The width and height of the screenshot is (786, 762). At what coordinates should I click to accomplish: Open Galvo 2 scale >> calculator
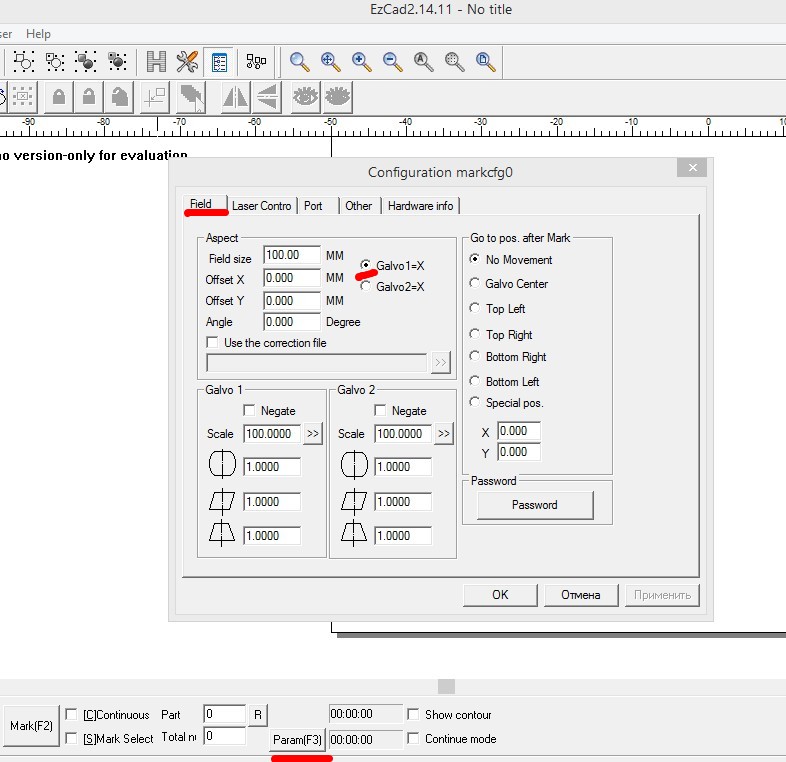point(444,433)
